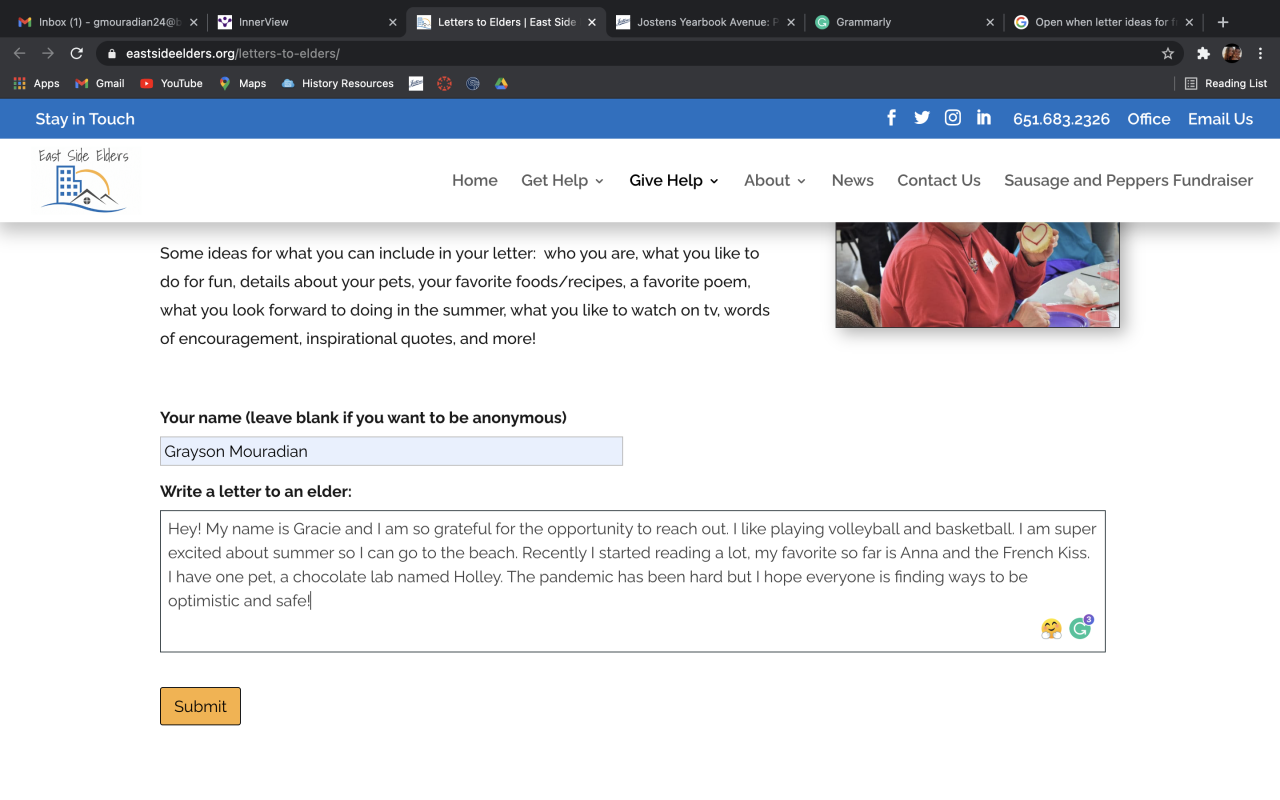
Task: Expand the Get Help dropdown menu
Action: pyautogui.click(x=563, y=180)
